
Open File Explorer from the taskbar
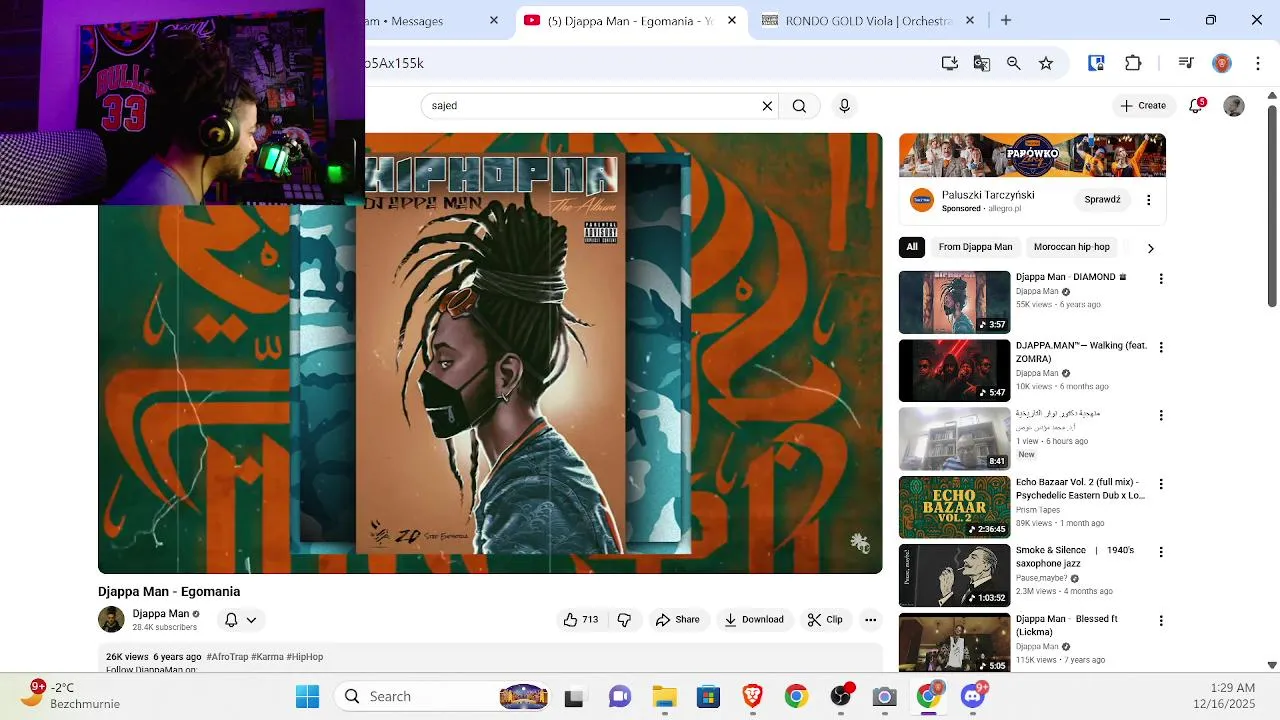pos(664,696)
